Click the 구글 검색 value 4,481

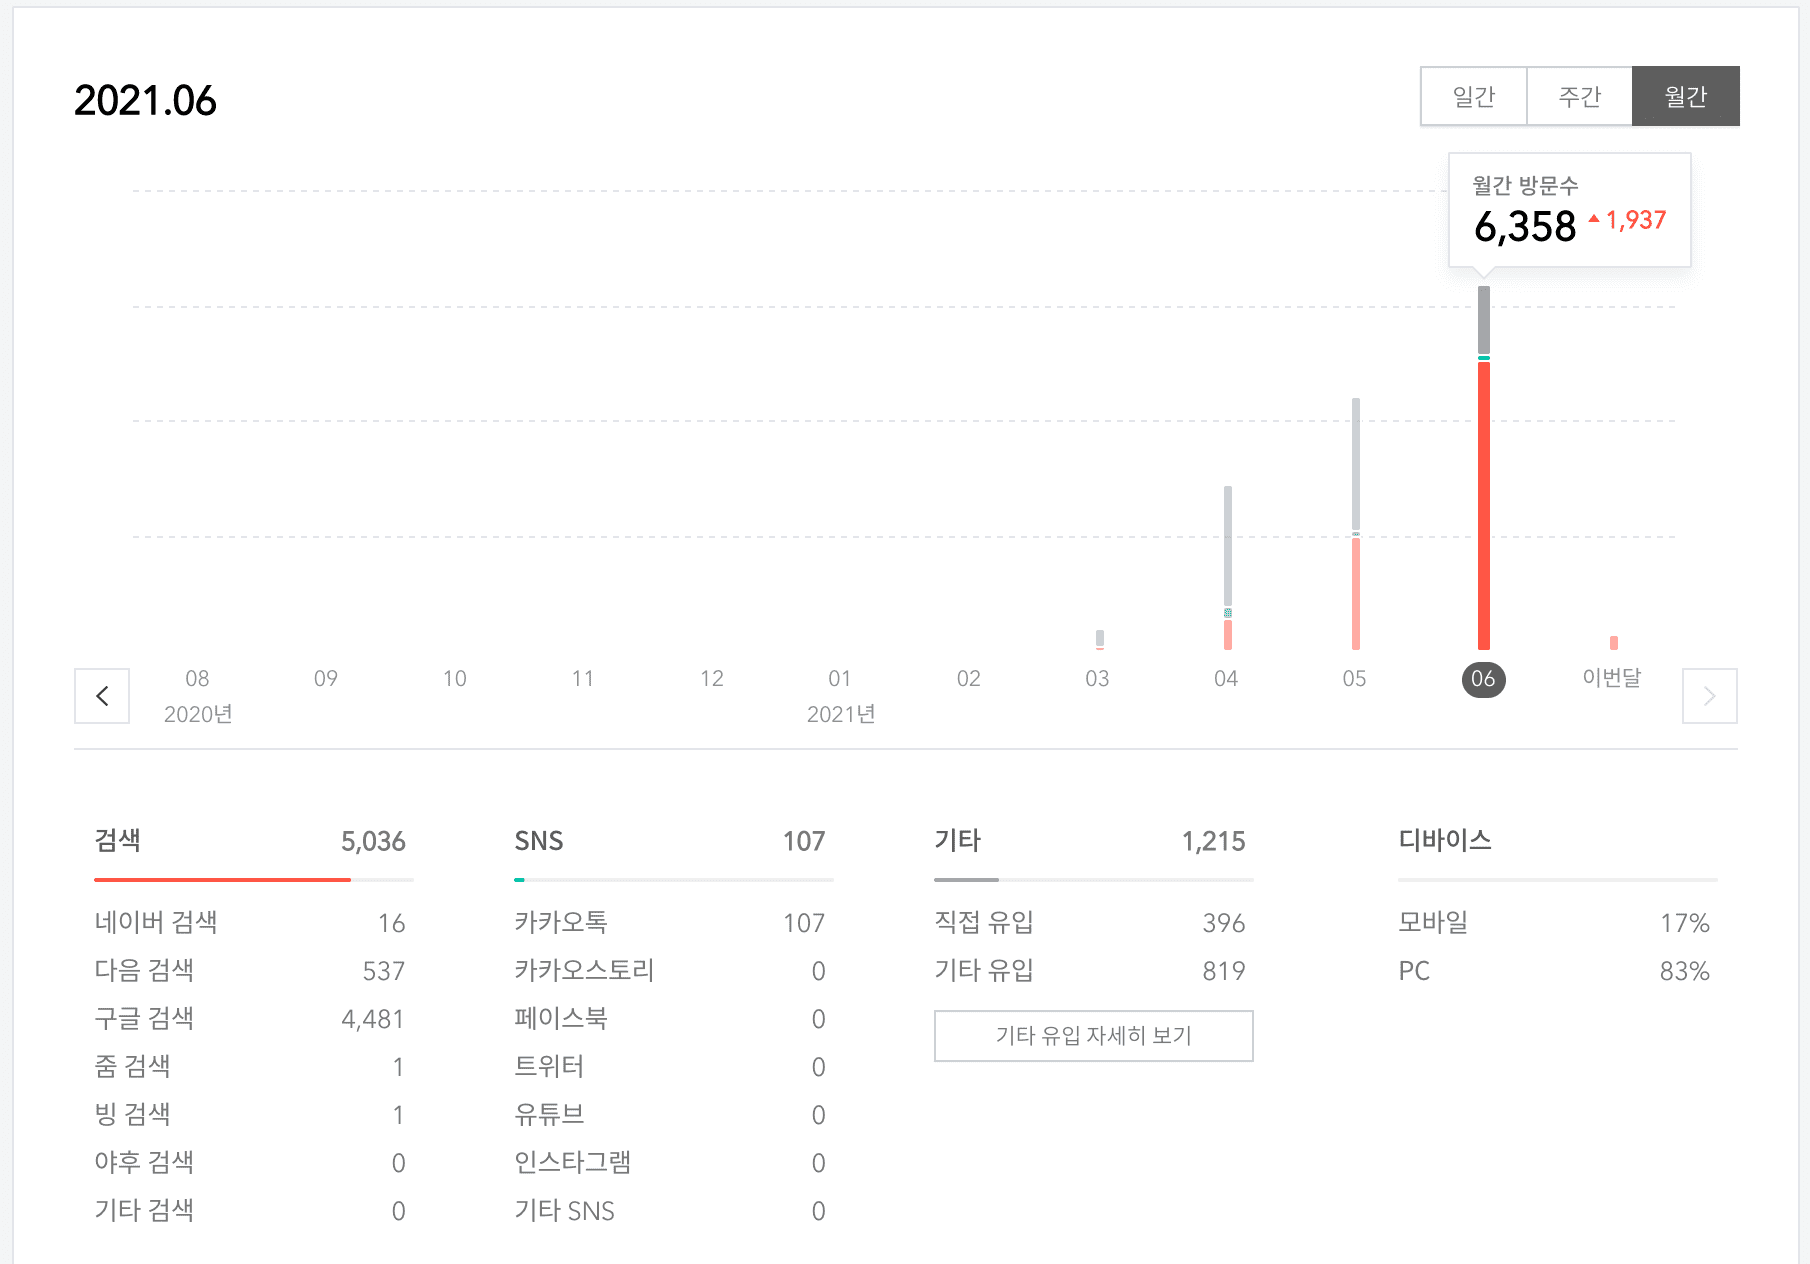373,1019
